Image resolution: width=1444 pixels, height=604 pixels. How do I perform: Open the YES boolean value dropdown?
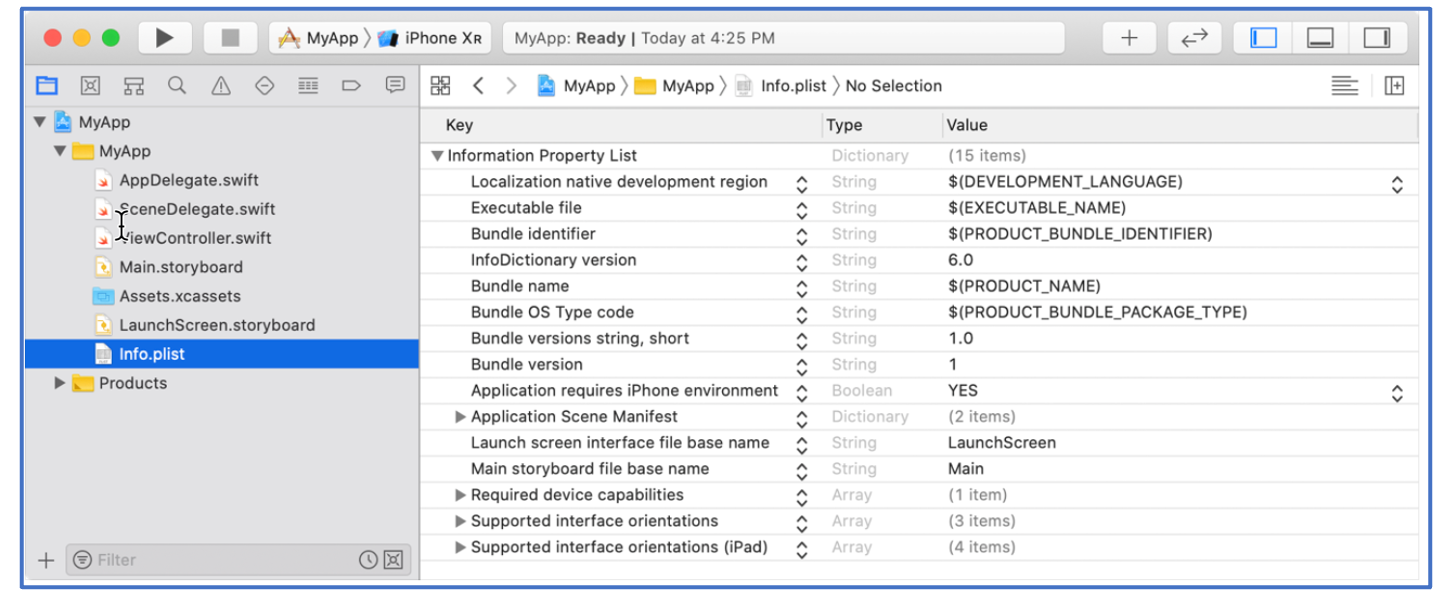click(x=1397, y=392)
